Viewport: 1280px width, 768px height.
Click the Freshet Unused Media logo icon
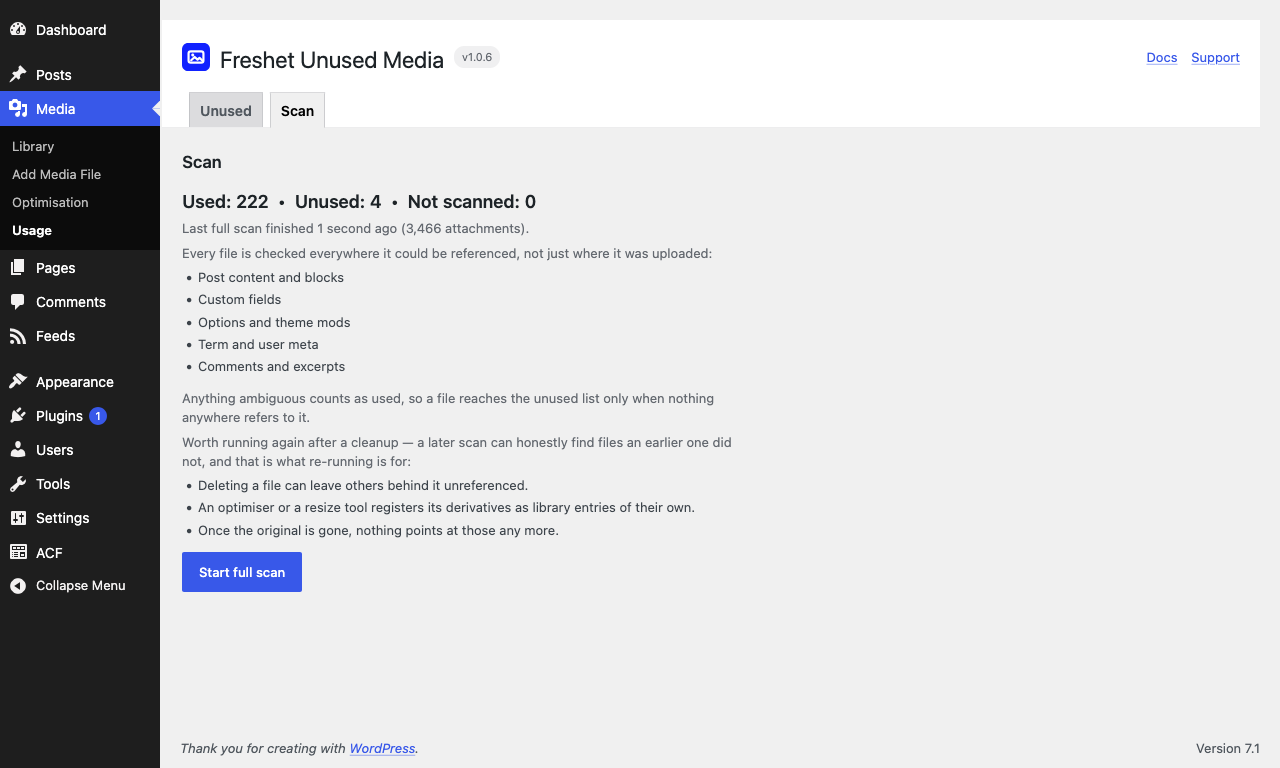pos(196,57)
